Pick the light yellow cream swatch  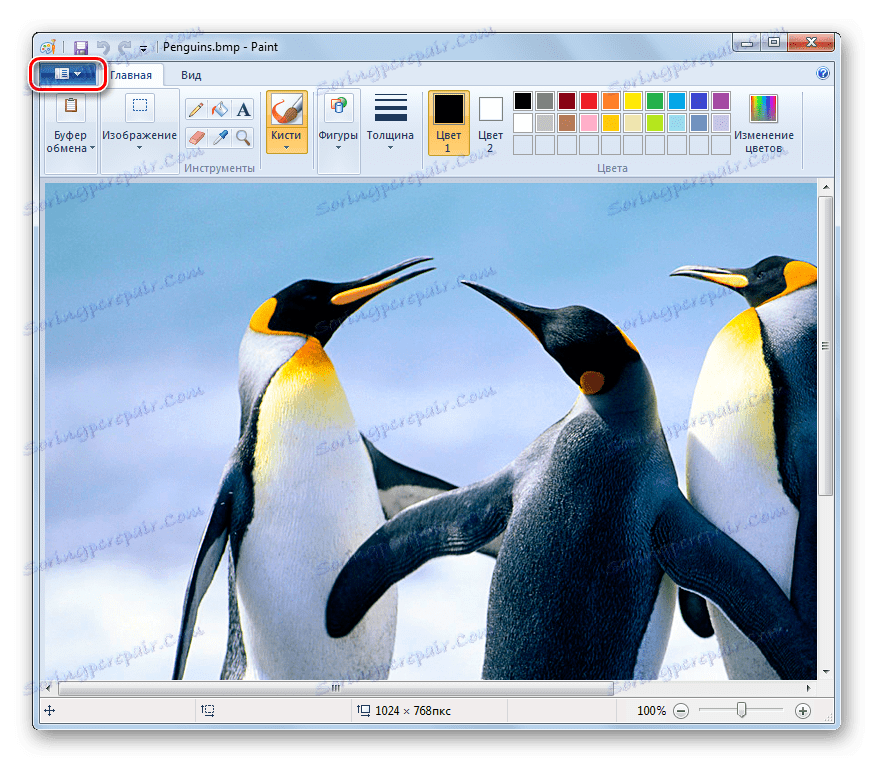pos(633,123)
